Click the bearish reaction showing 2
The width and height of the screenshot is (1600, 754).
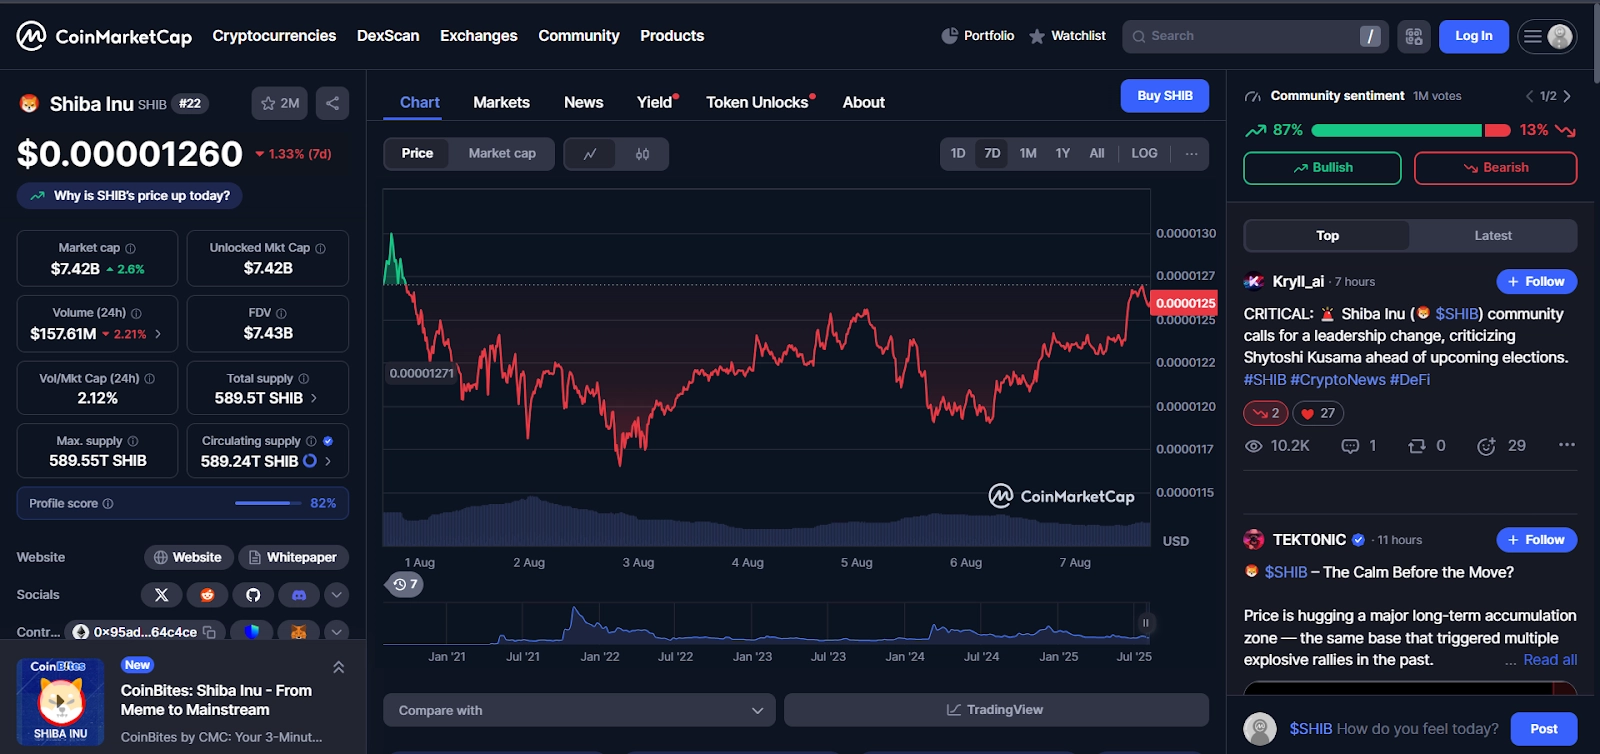pyautogui.click(x=1266, y=413)
